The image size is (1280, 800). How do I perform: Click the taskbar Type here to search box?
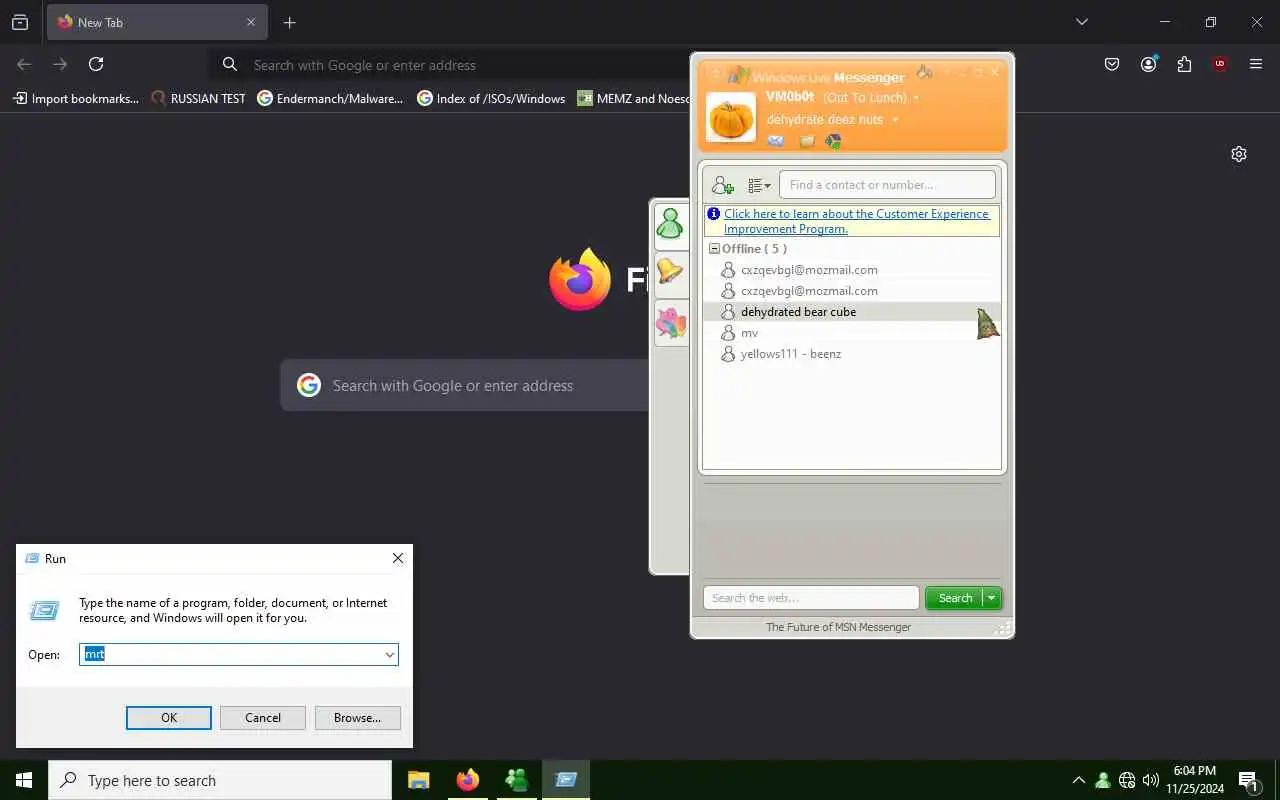tap(220, 780)
